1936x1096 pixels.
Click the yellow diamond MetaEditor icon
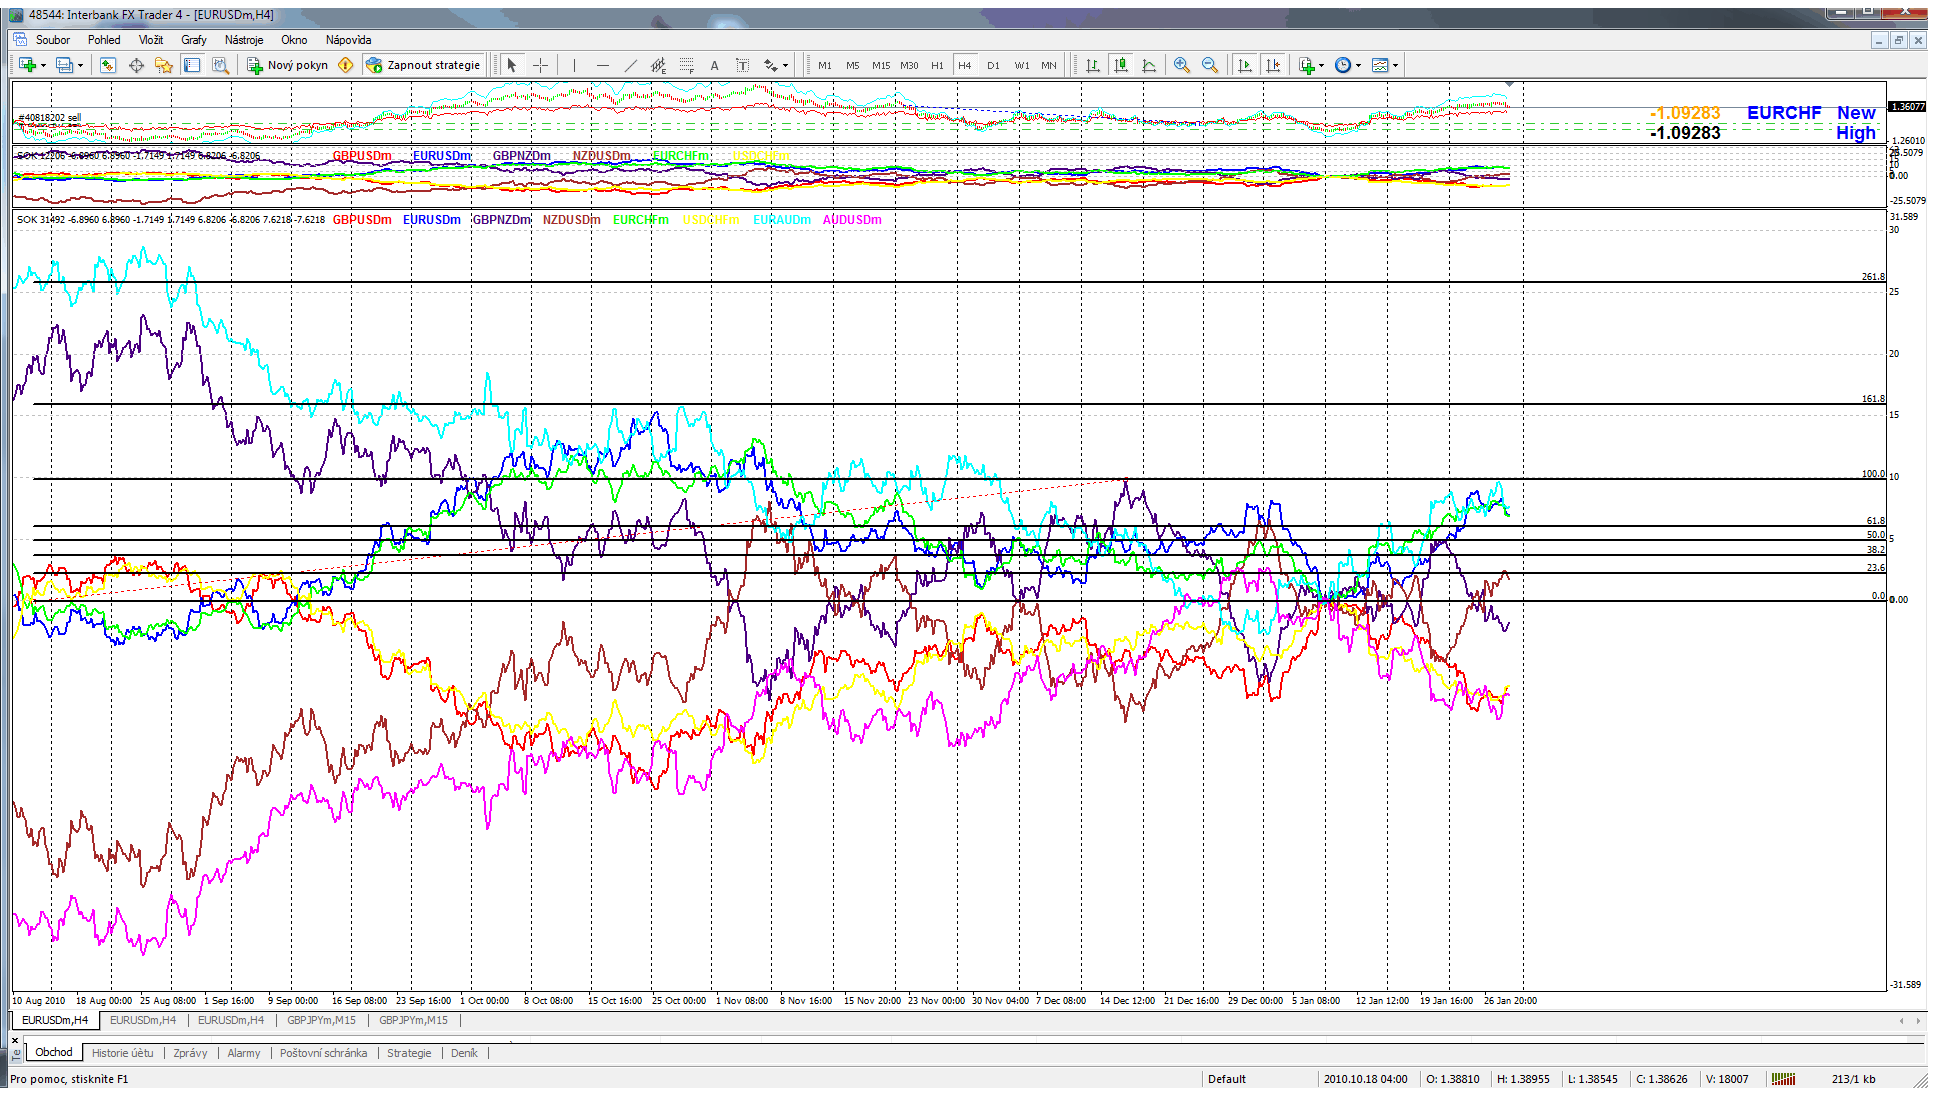(x=346, y=65)
